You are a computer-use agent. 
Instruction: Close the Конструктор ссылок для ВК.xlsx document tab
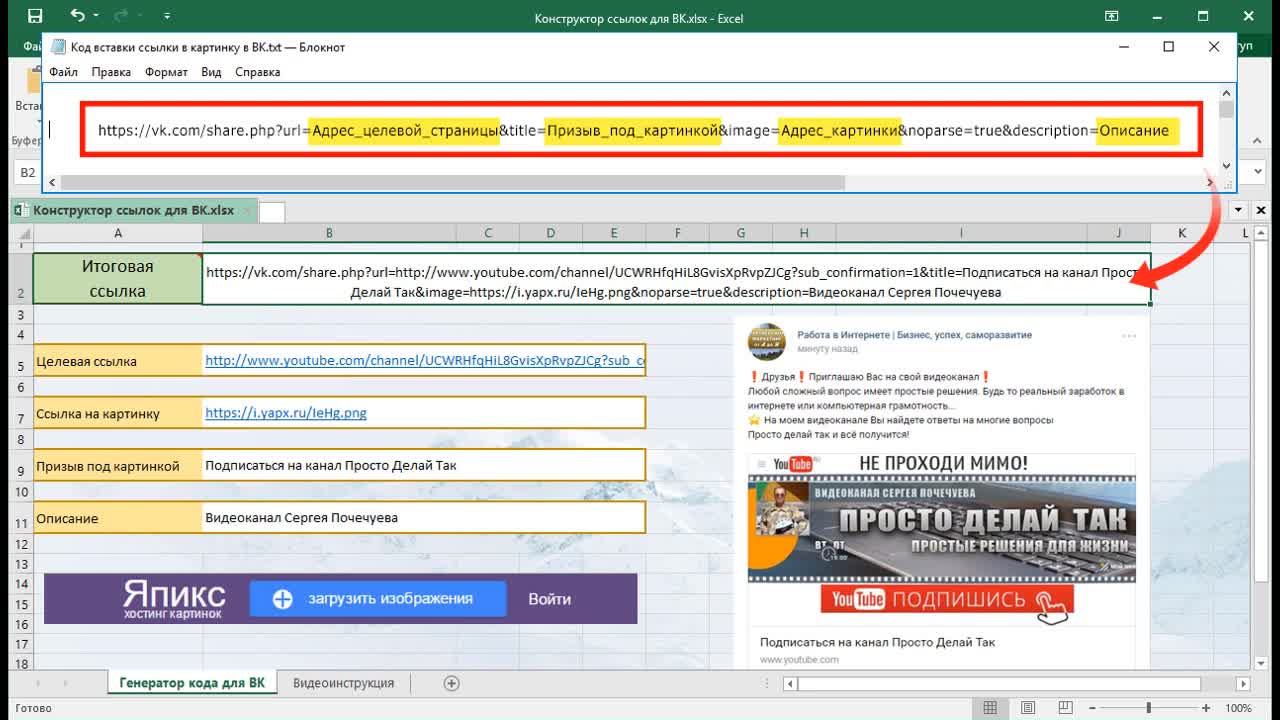[247, 210]
